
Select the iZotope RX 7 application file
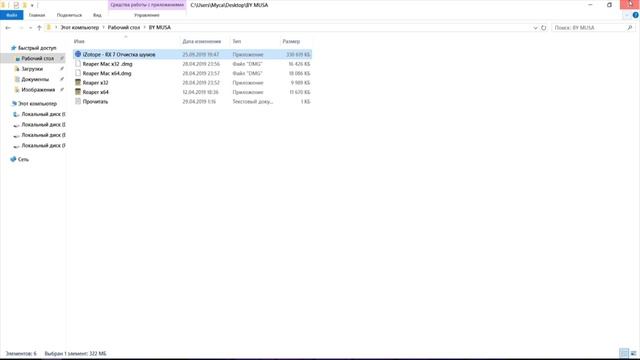tap(192, 54)
